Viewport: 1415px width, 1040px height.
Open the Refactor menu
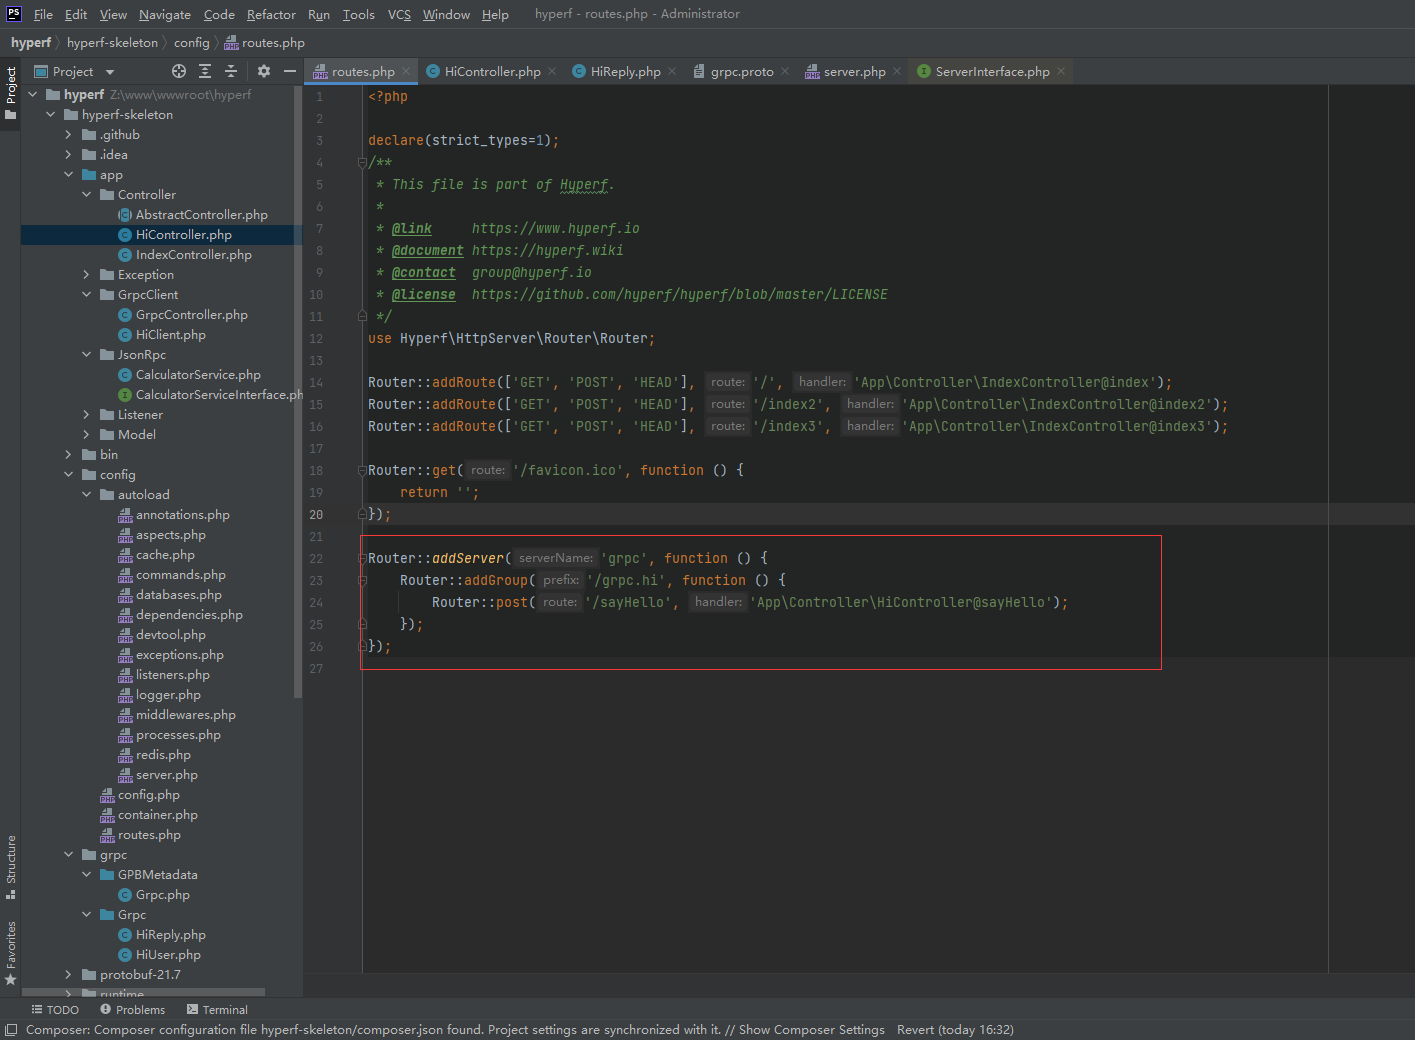270,14
